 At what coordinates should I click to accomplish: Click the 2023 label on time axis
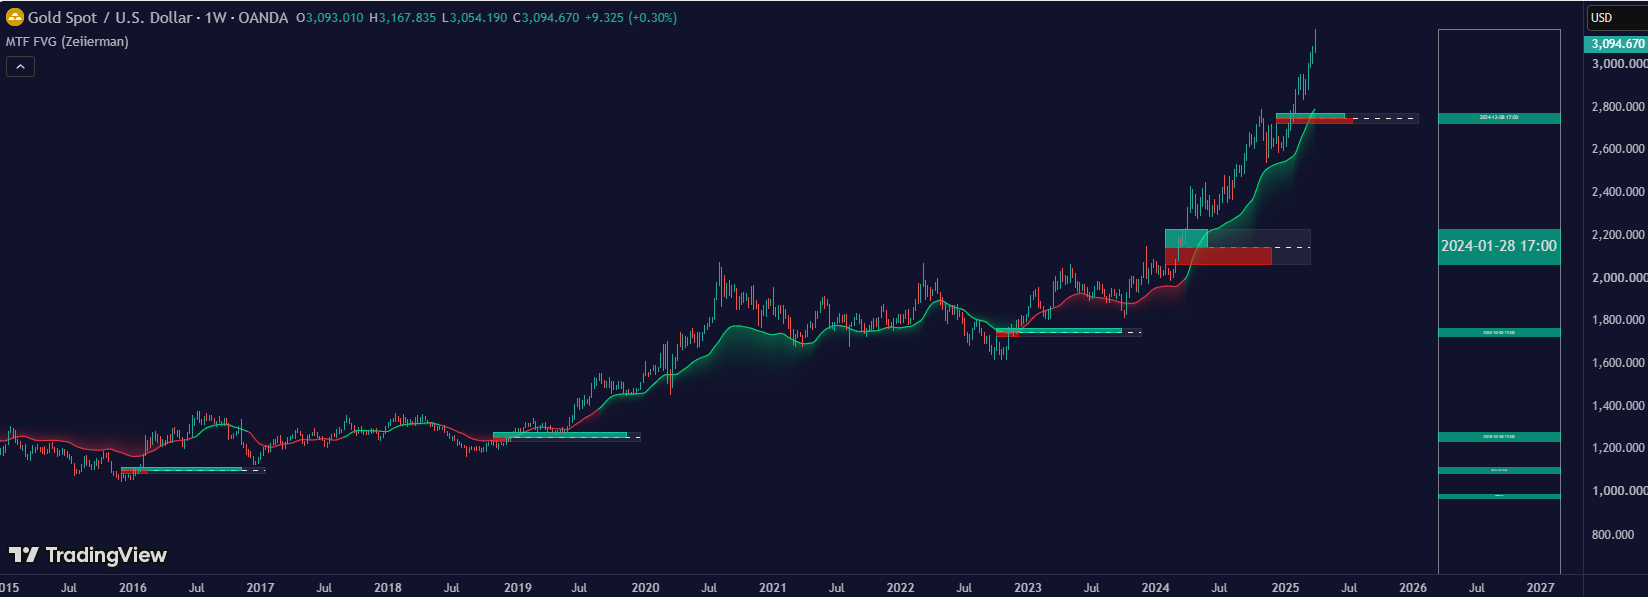point(1028,588)
